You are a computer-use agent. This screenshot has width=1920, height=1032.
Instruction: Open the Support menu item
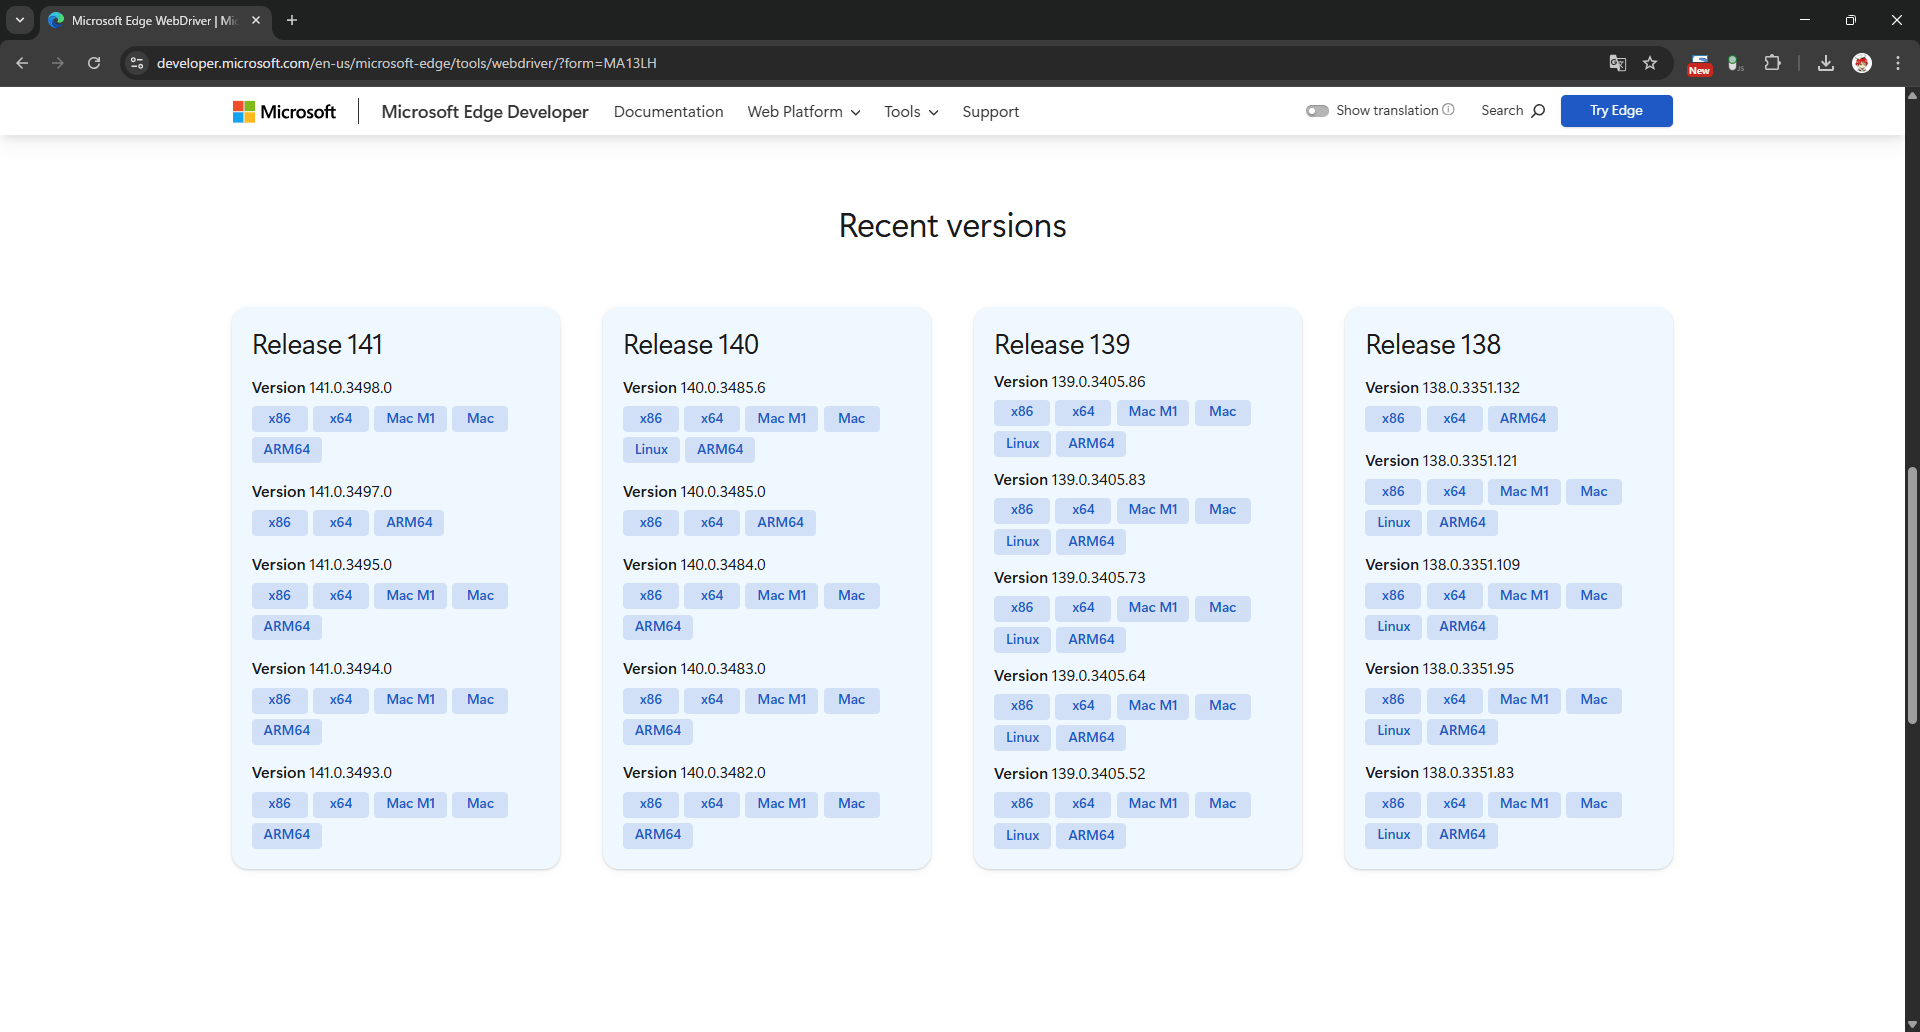[990, 112]
